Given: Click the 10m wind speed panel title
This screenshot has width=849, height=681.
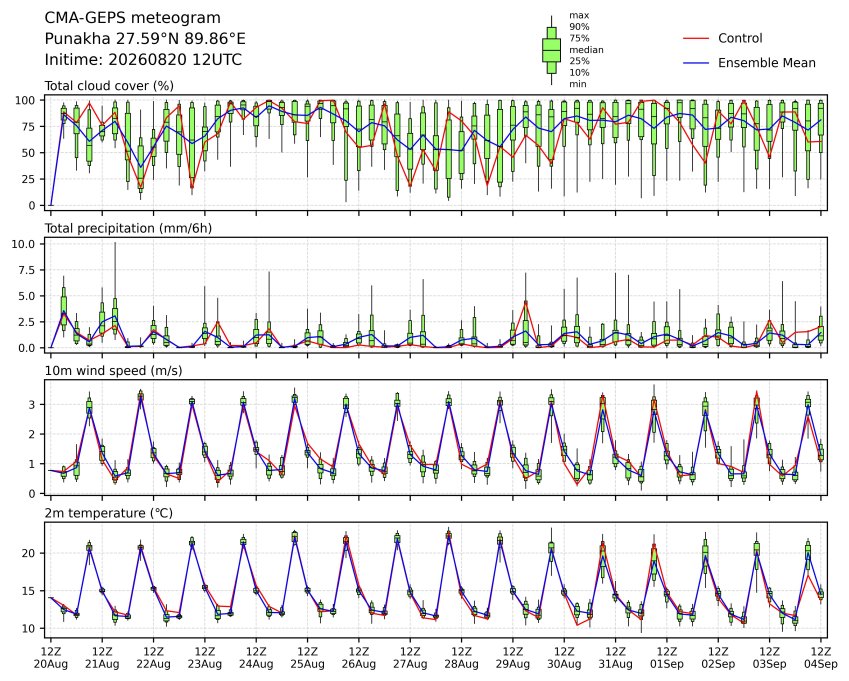Looking at the screenshot, I should tap(113, 371).
